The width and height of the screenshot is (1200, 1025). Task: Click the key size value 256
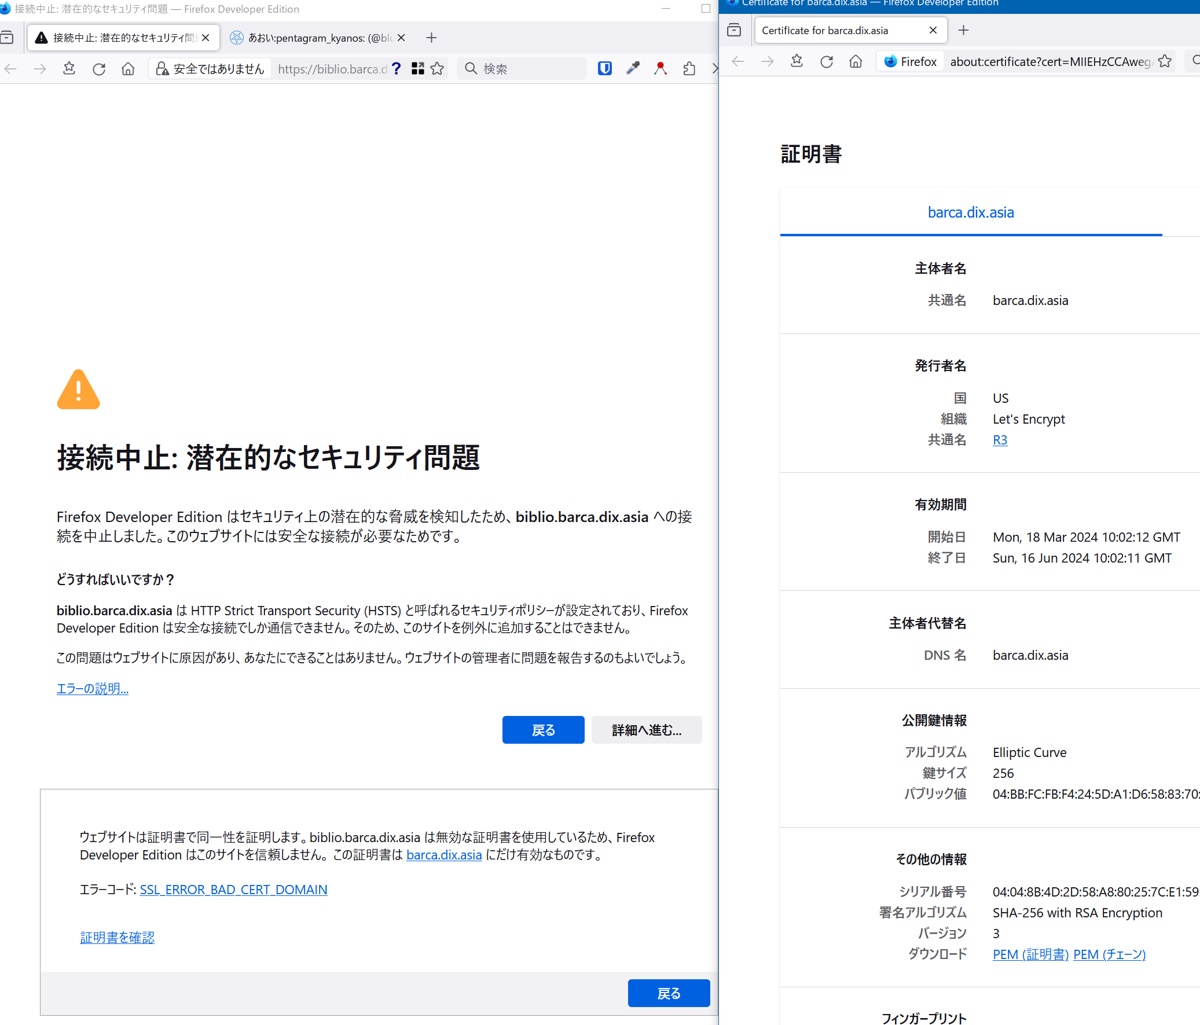click(1003, 774)
